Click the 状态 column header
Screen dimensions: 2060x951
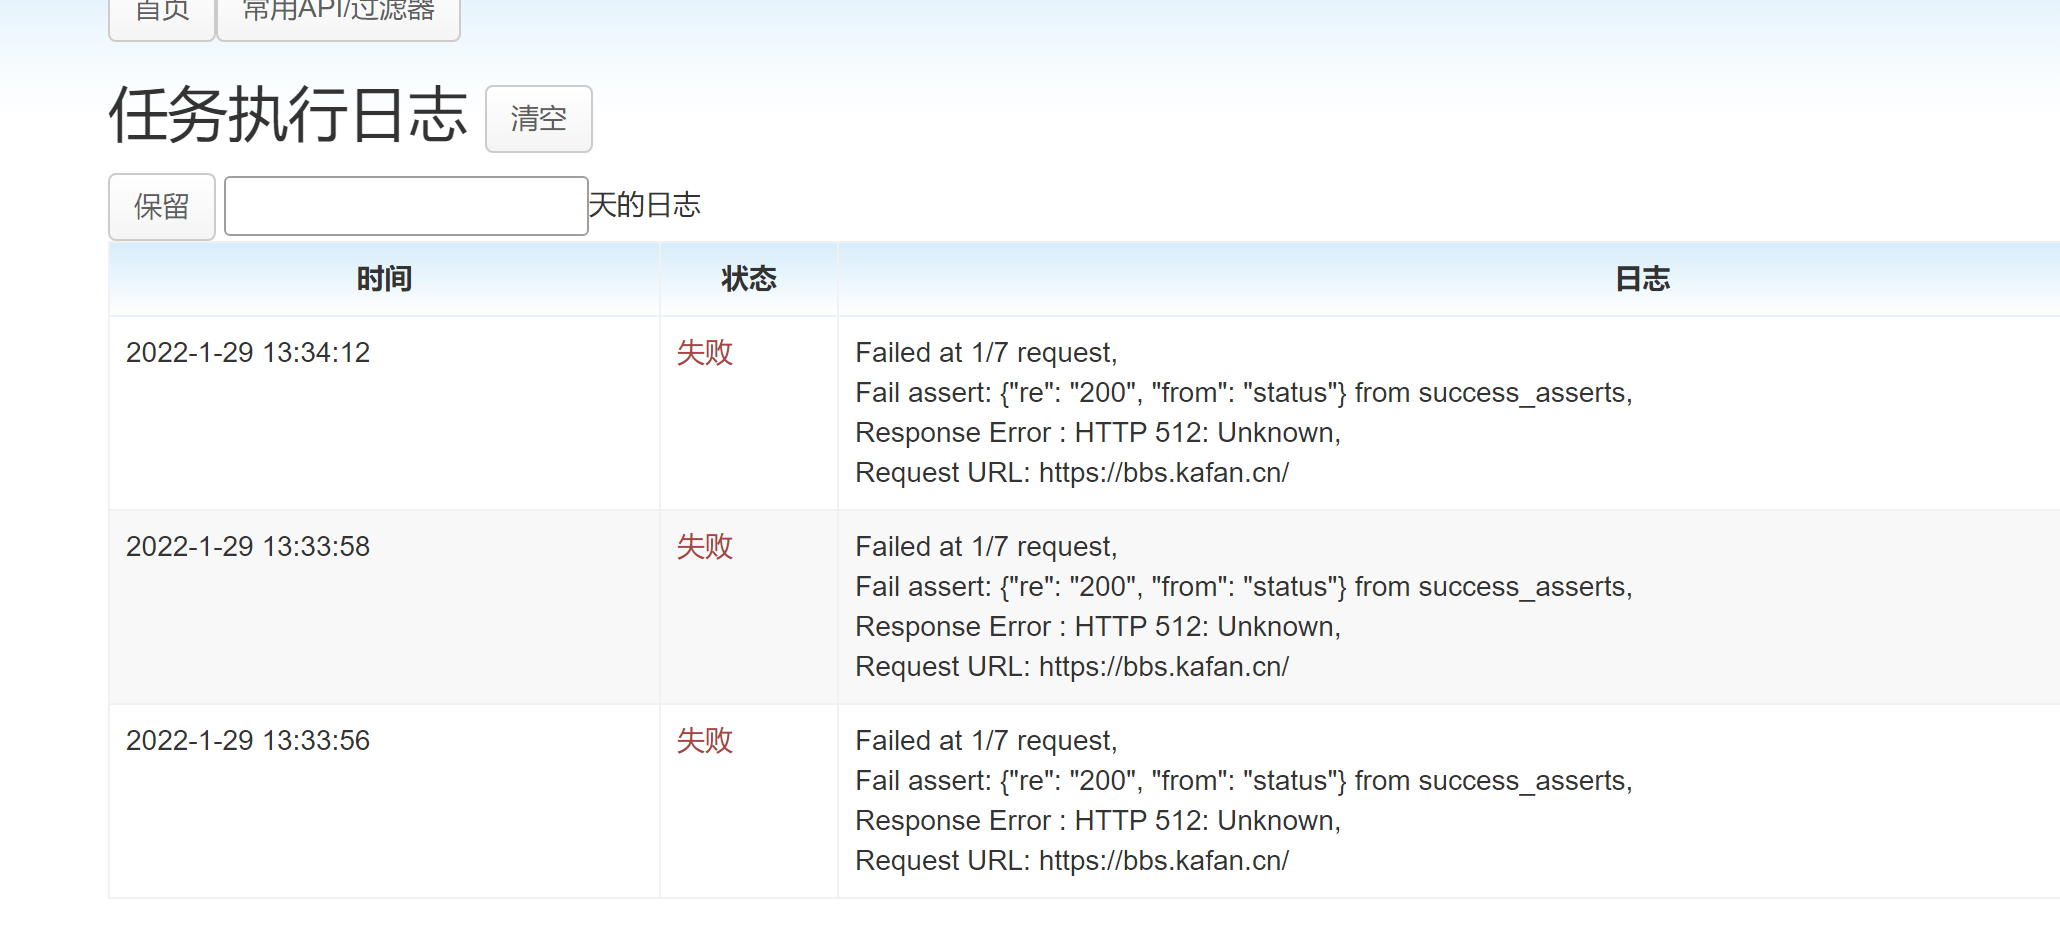click(x=749, y=279)
